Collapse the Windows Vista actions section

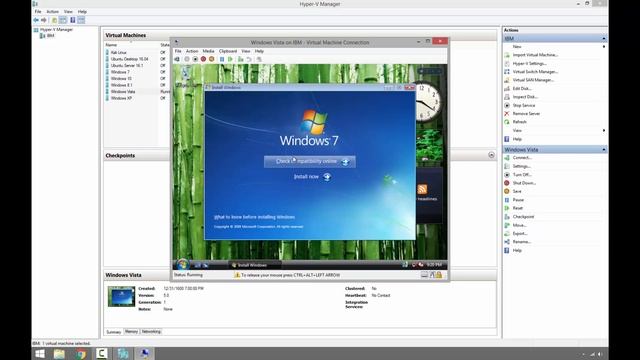(604, 150)
